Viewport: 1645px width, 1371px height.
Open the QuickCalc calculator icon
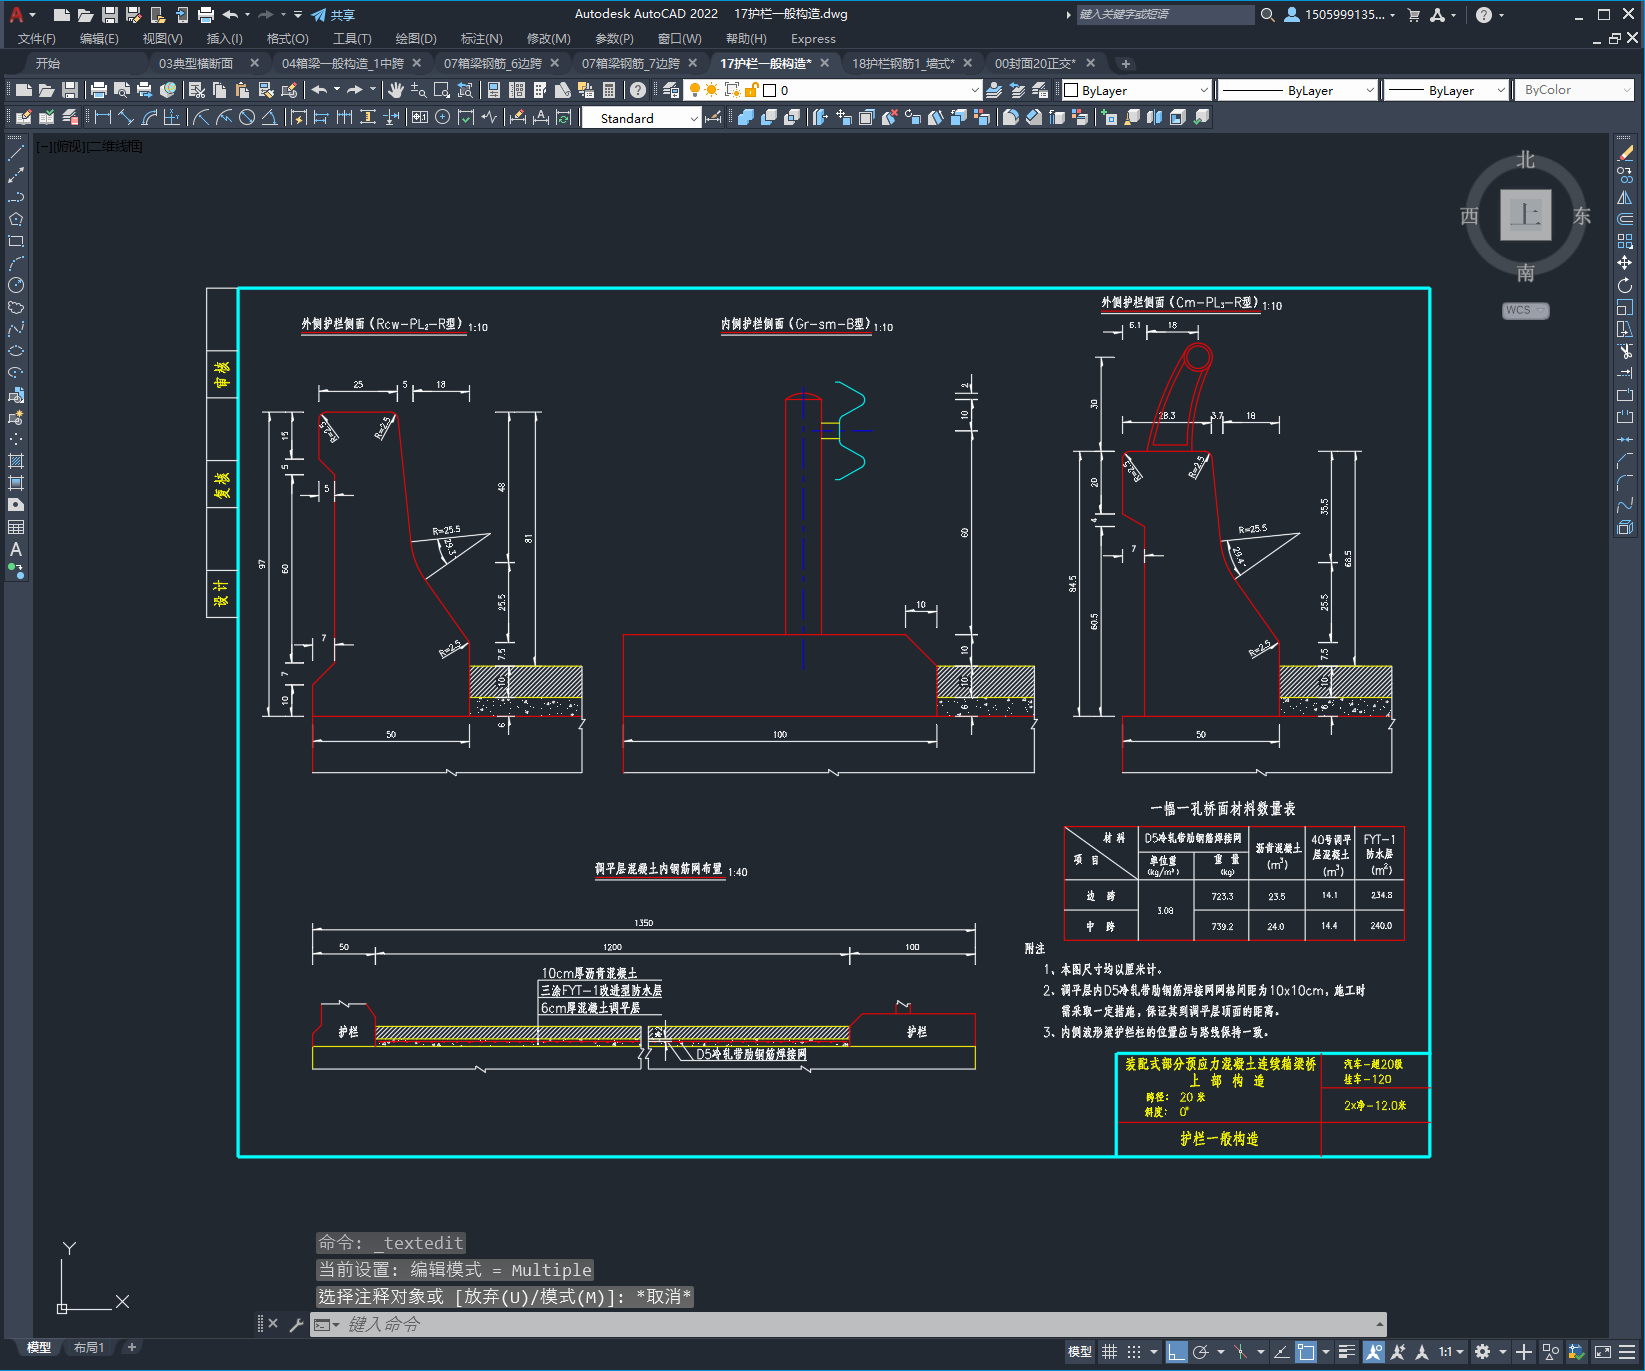click(x=608, y=90)
